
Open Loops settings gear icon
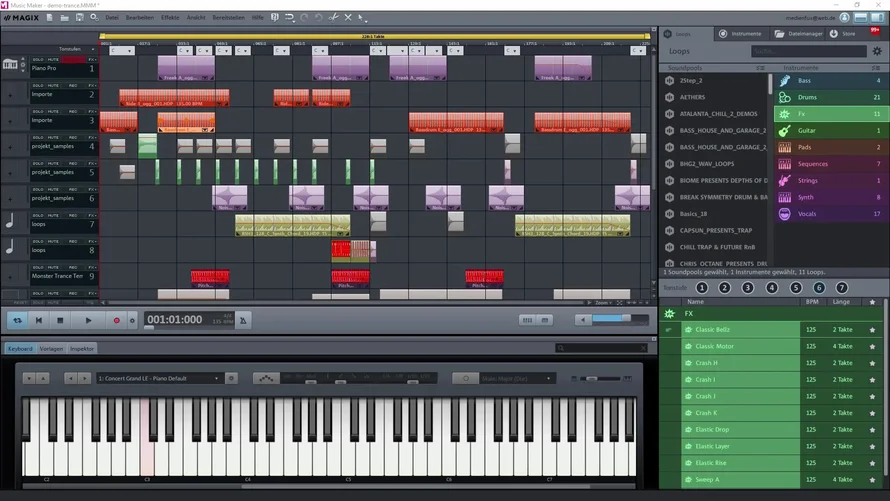click(x=877, y=51)
